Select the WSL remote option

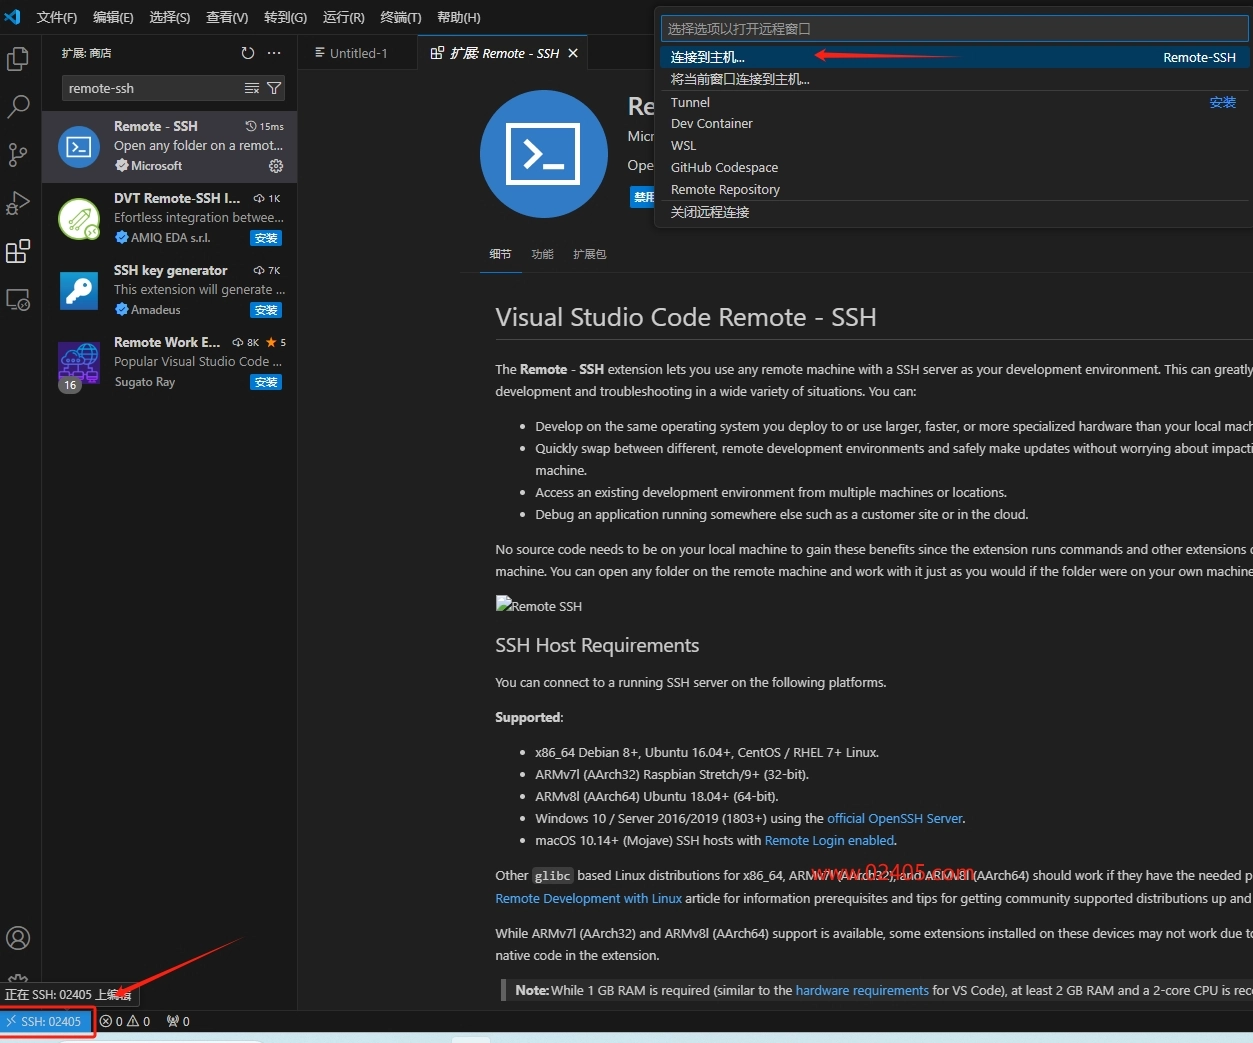click(x=953, y=145)
